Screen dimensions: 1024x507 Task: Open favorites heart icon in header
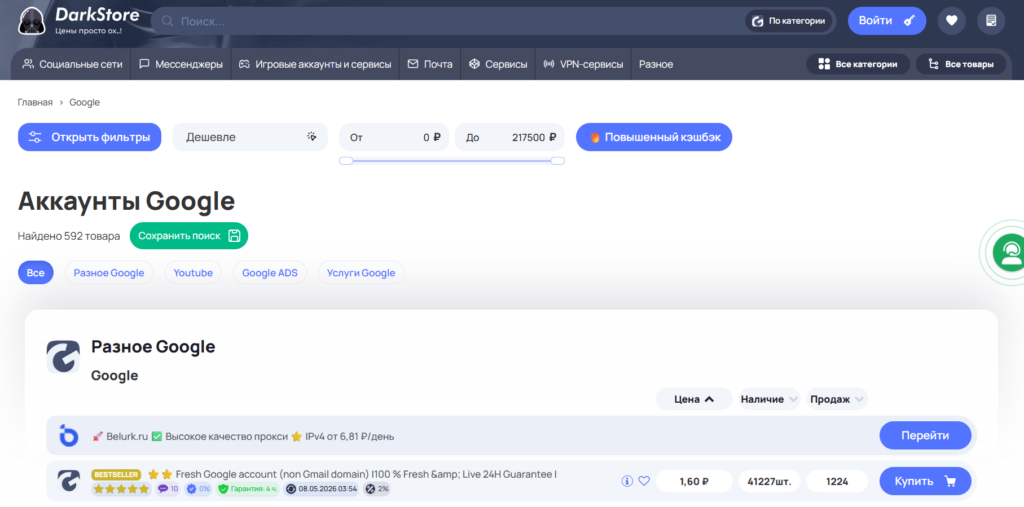point(952,21)
